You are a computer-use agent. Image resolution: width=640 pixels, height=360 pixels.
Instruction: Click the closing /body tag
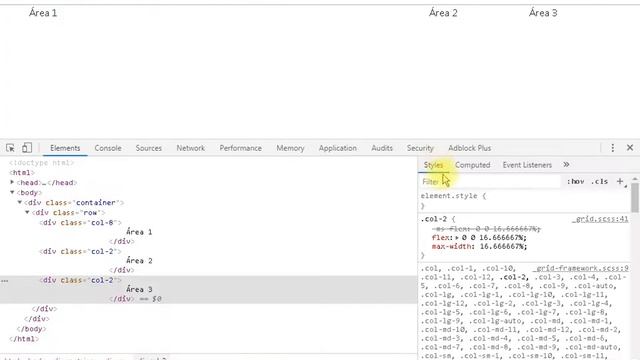coord(31,329)
